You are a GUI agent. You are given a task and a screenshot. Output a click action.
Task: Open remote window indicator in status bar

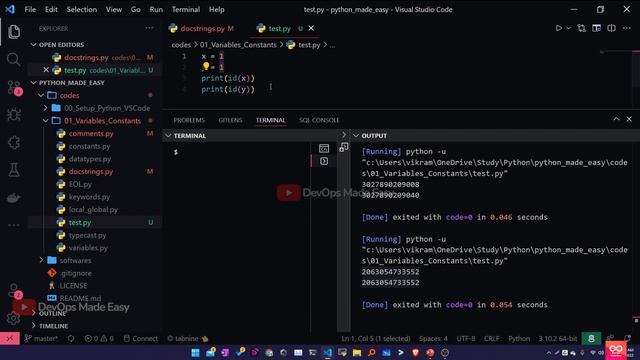10,338
